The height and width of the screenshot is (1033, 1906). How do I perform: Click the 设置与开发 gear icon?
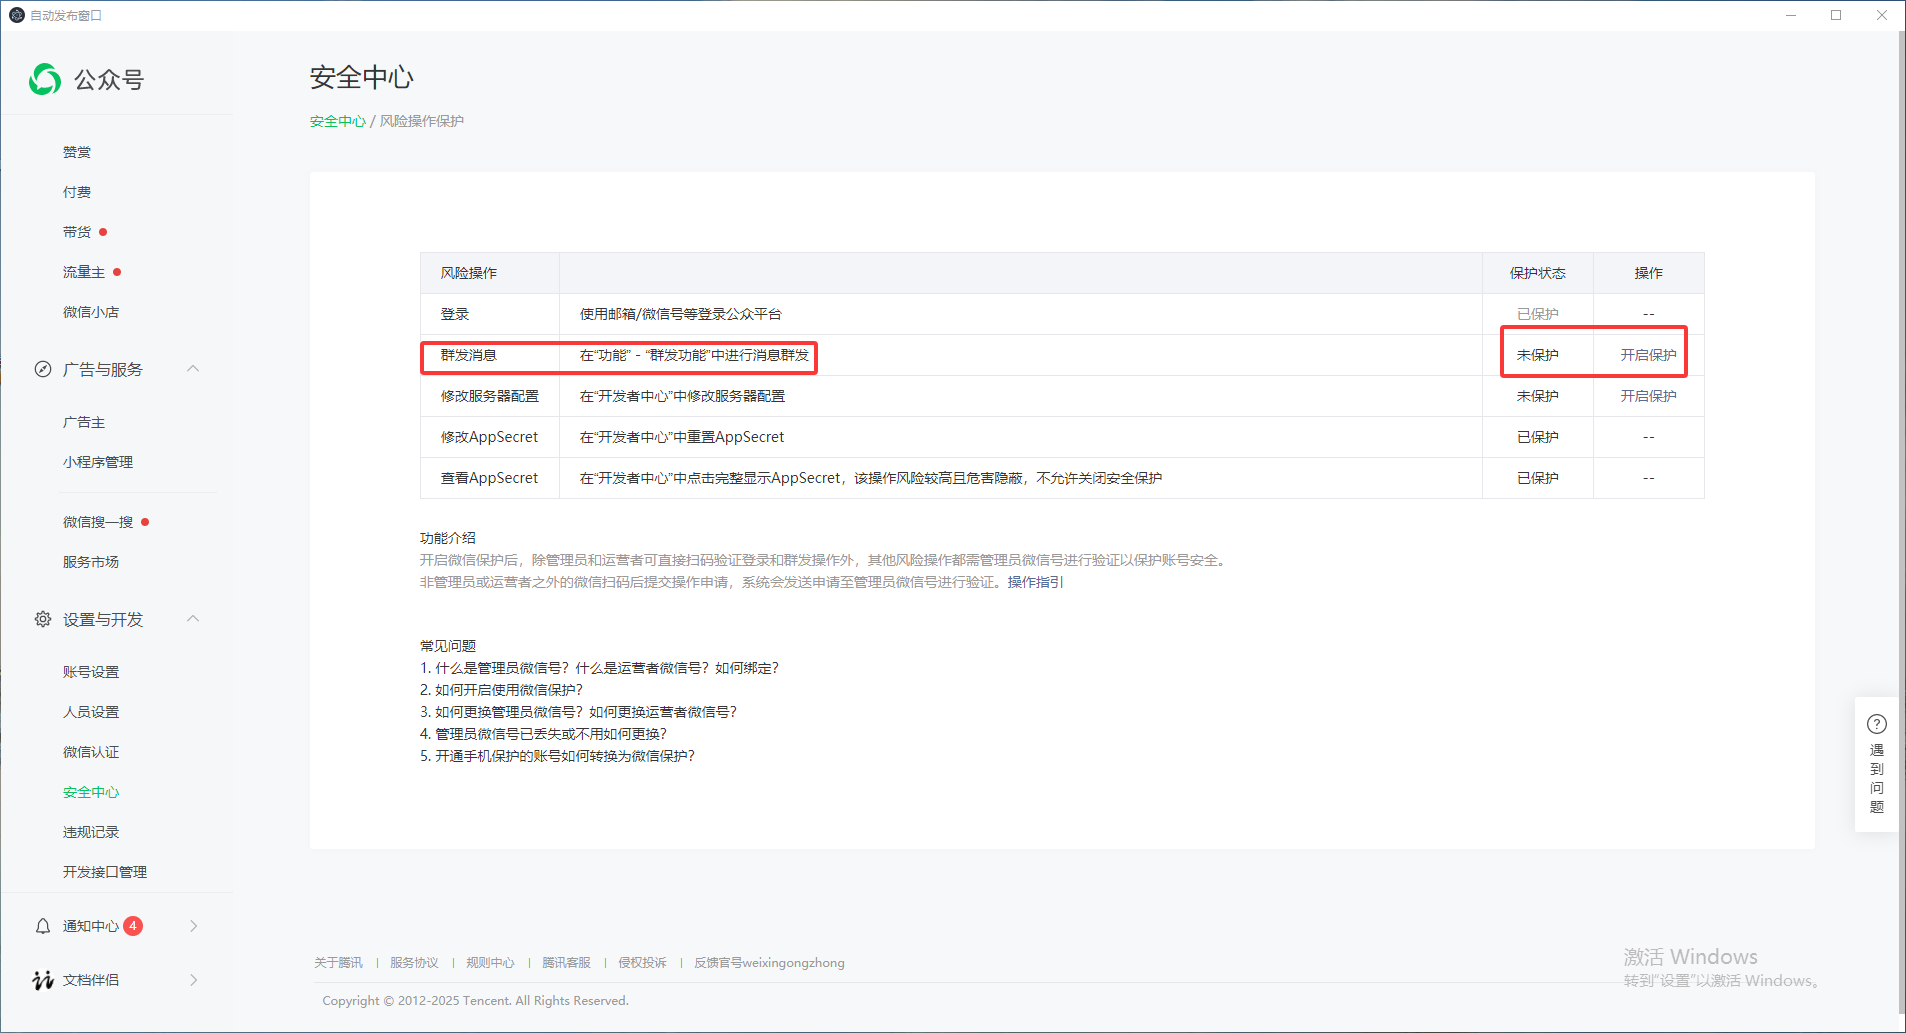[x=43, y=619]
